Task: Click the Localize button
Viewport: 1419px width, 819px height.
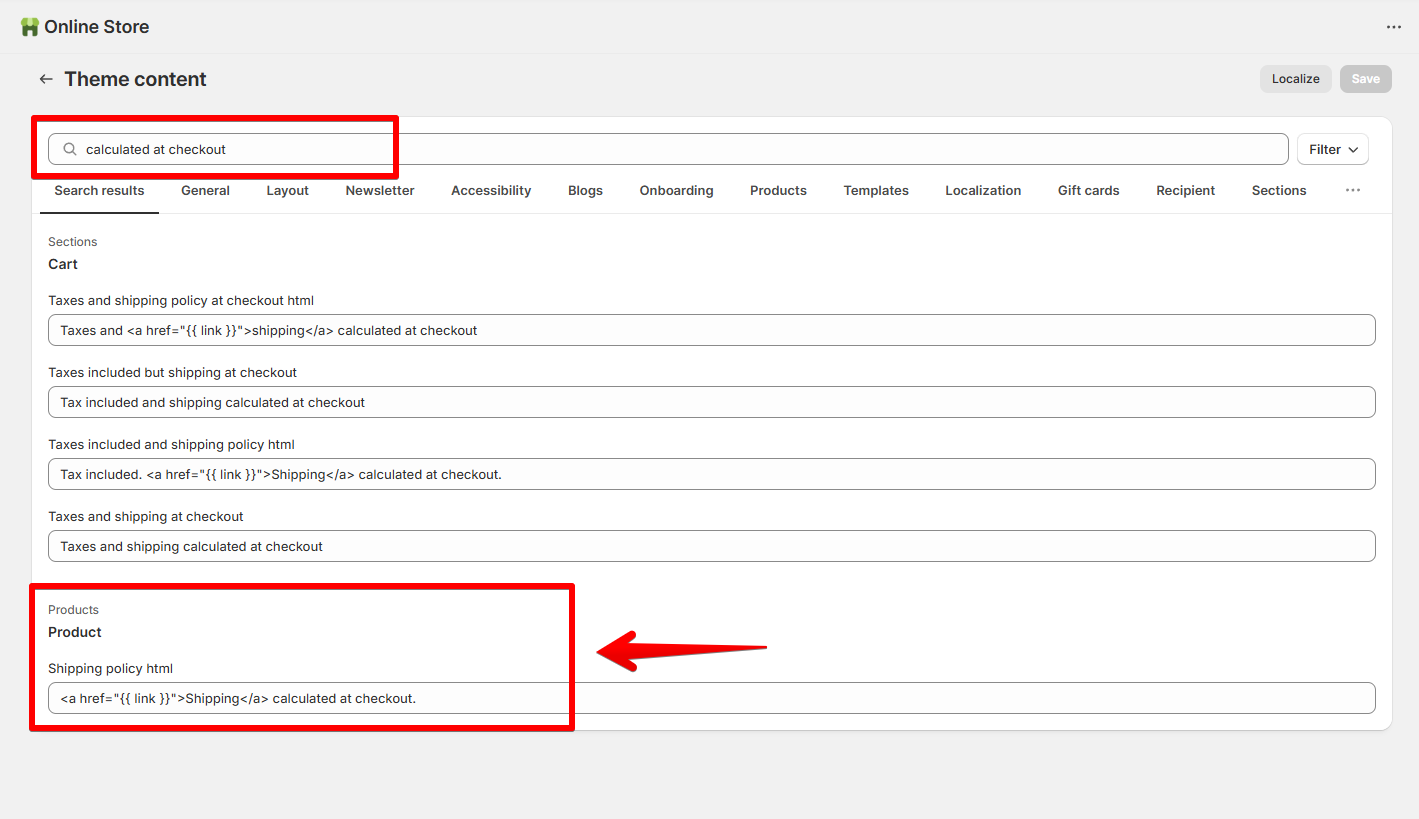Action: pos(1295,79)
